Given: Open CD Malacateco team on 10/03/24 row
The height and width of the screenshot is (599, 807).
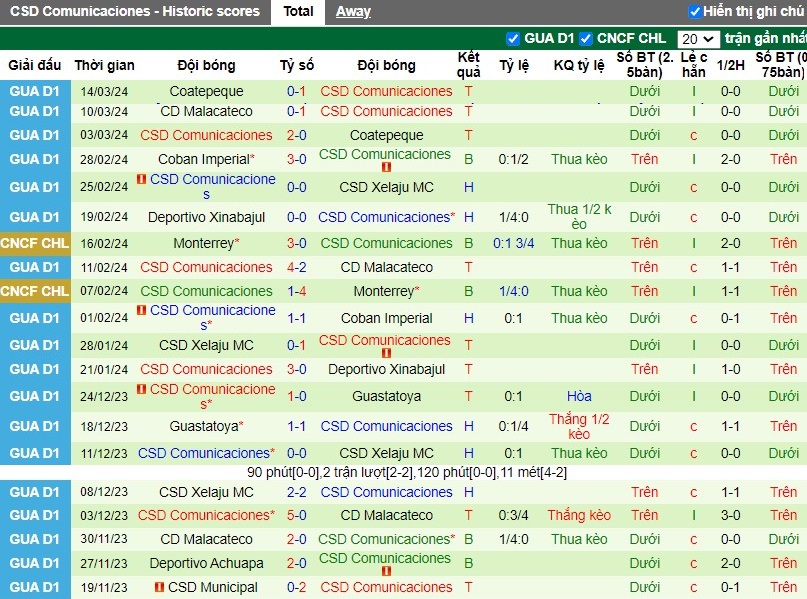Looking at the screenshot, I should click(206, 111).
